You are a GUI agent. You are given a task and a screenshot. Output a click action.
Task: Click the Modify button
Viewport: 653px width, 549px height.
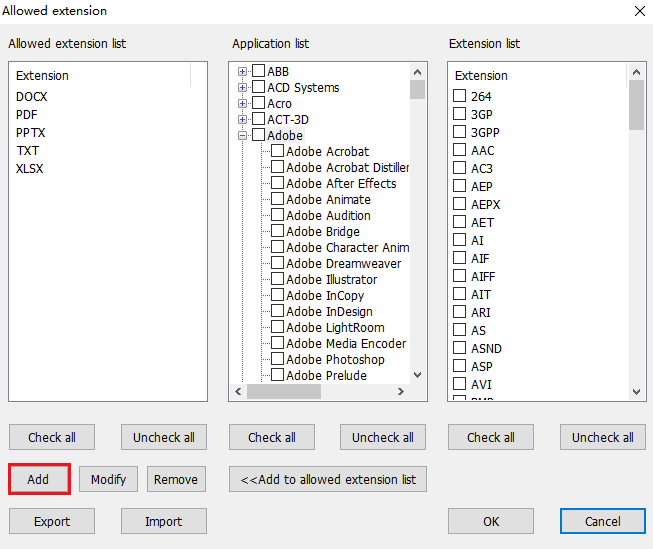[x=108, y=479]
